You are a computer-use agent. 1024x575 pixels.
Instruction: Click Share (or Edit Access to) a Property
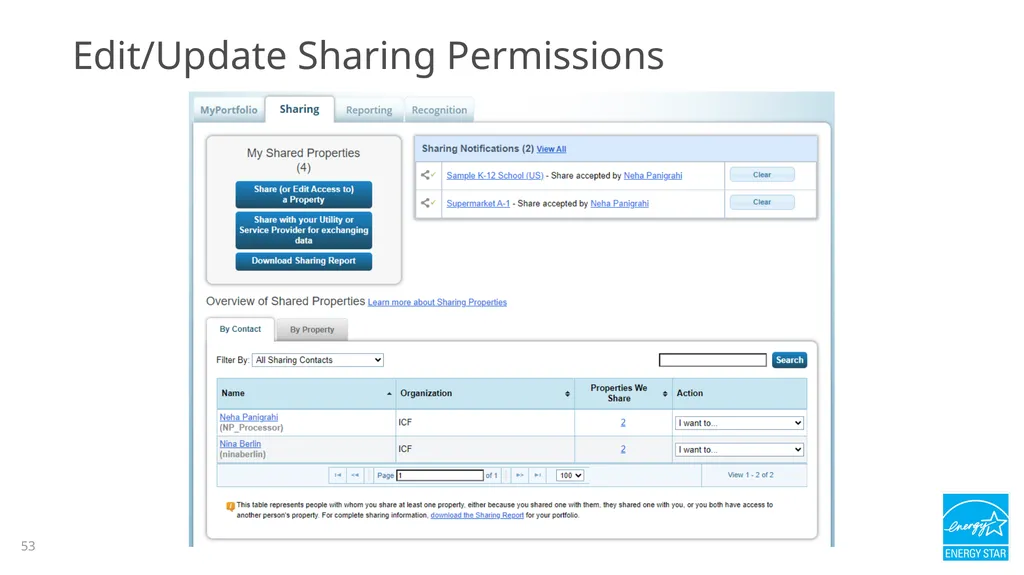click(x=304, y=194)
